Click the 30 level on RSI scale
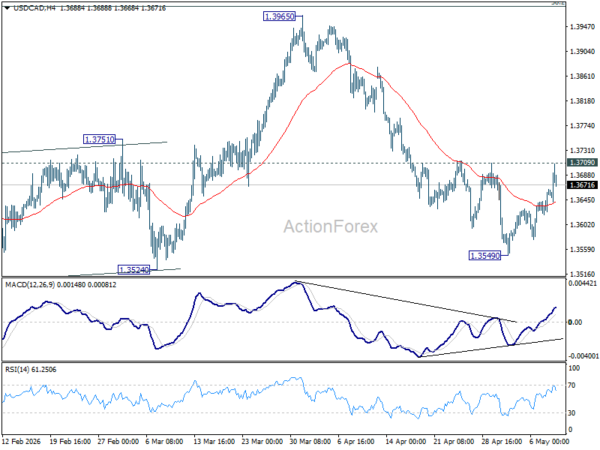 [x=572, y=413]
